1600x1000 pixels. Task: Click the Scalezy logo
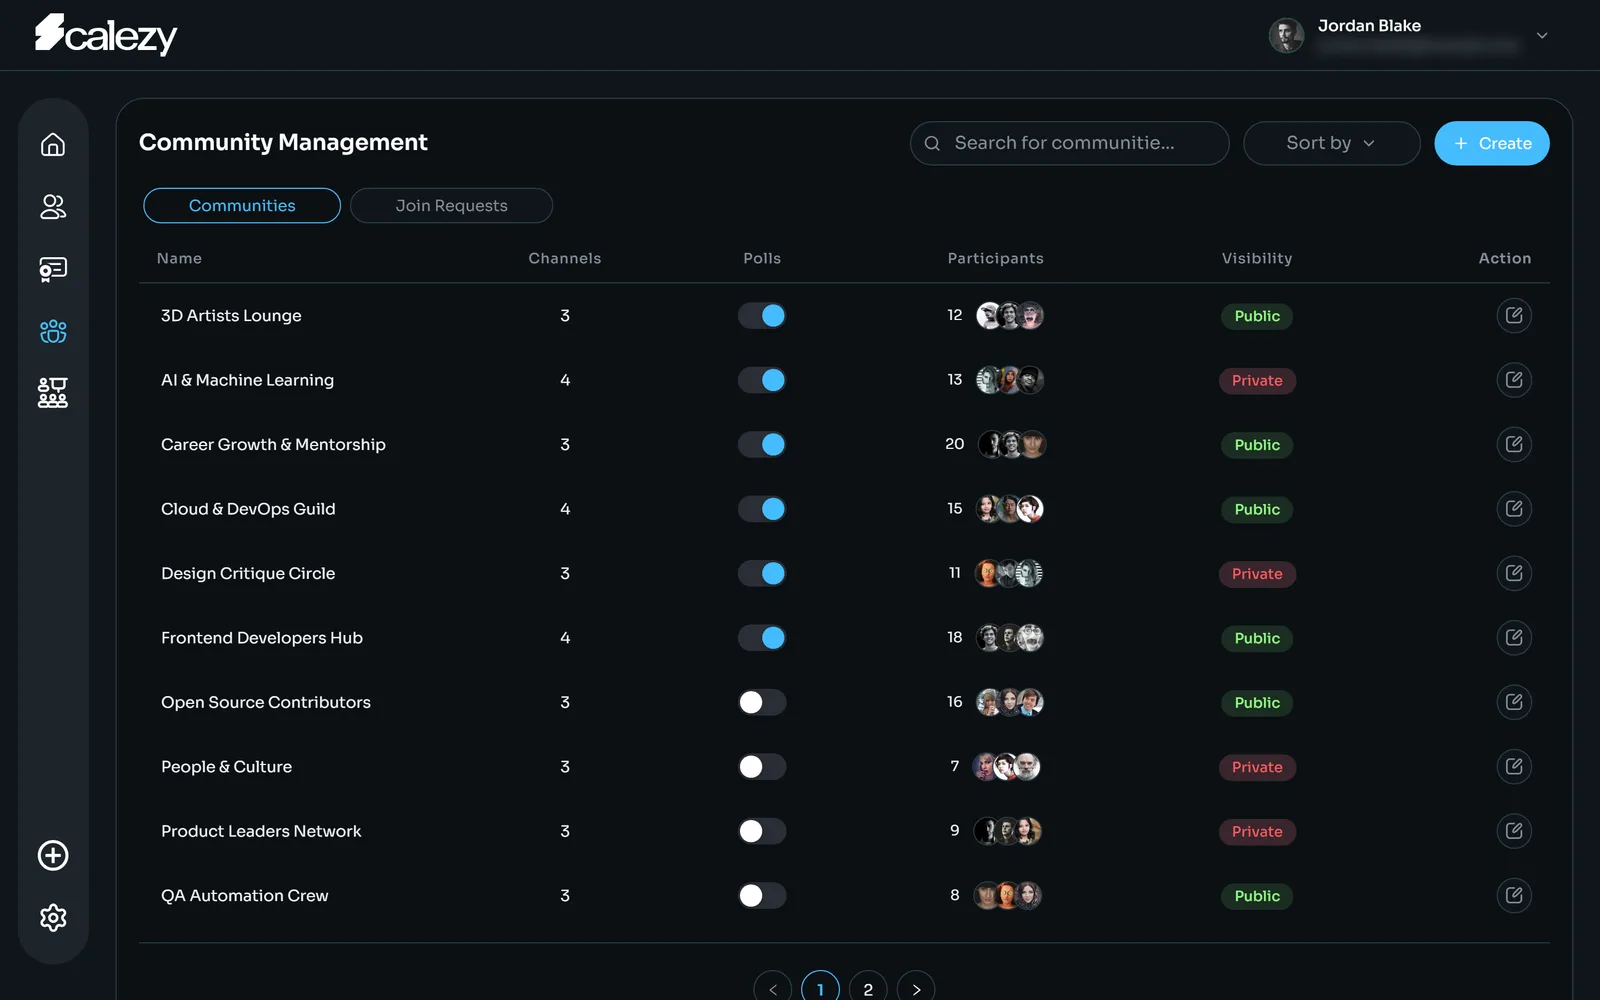coord(106,34)
